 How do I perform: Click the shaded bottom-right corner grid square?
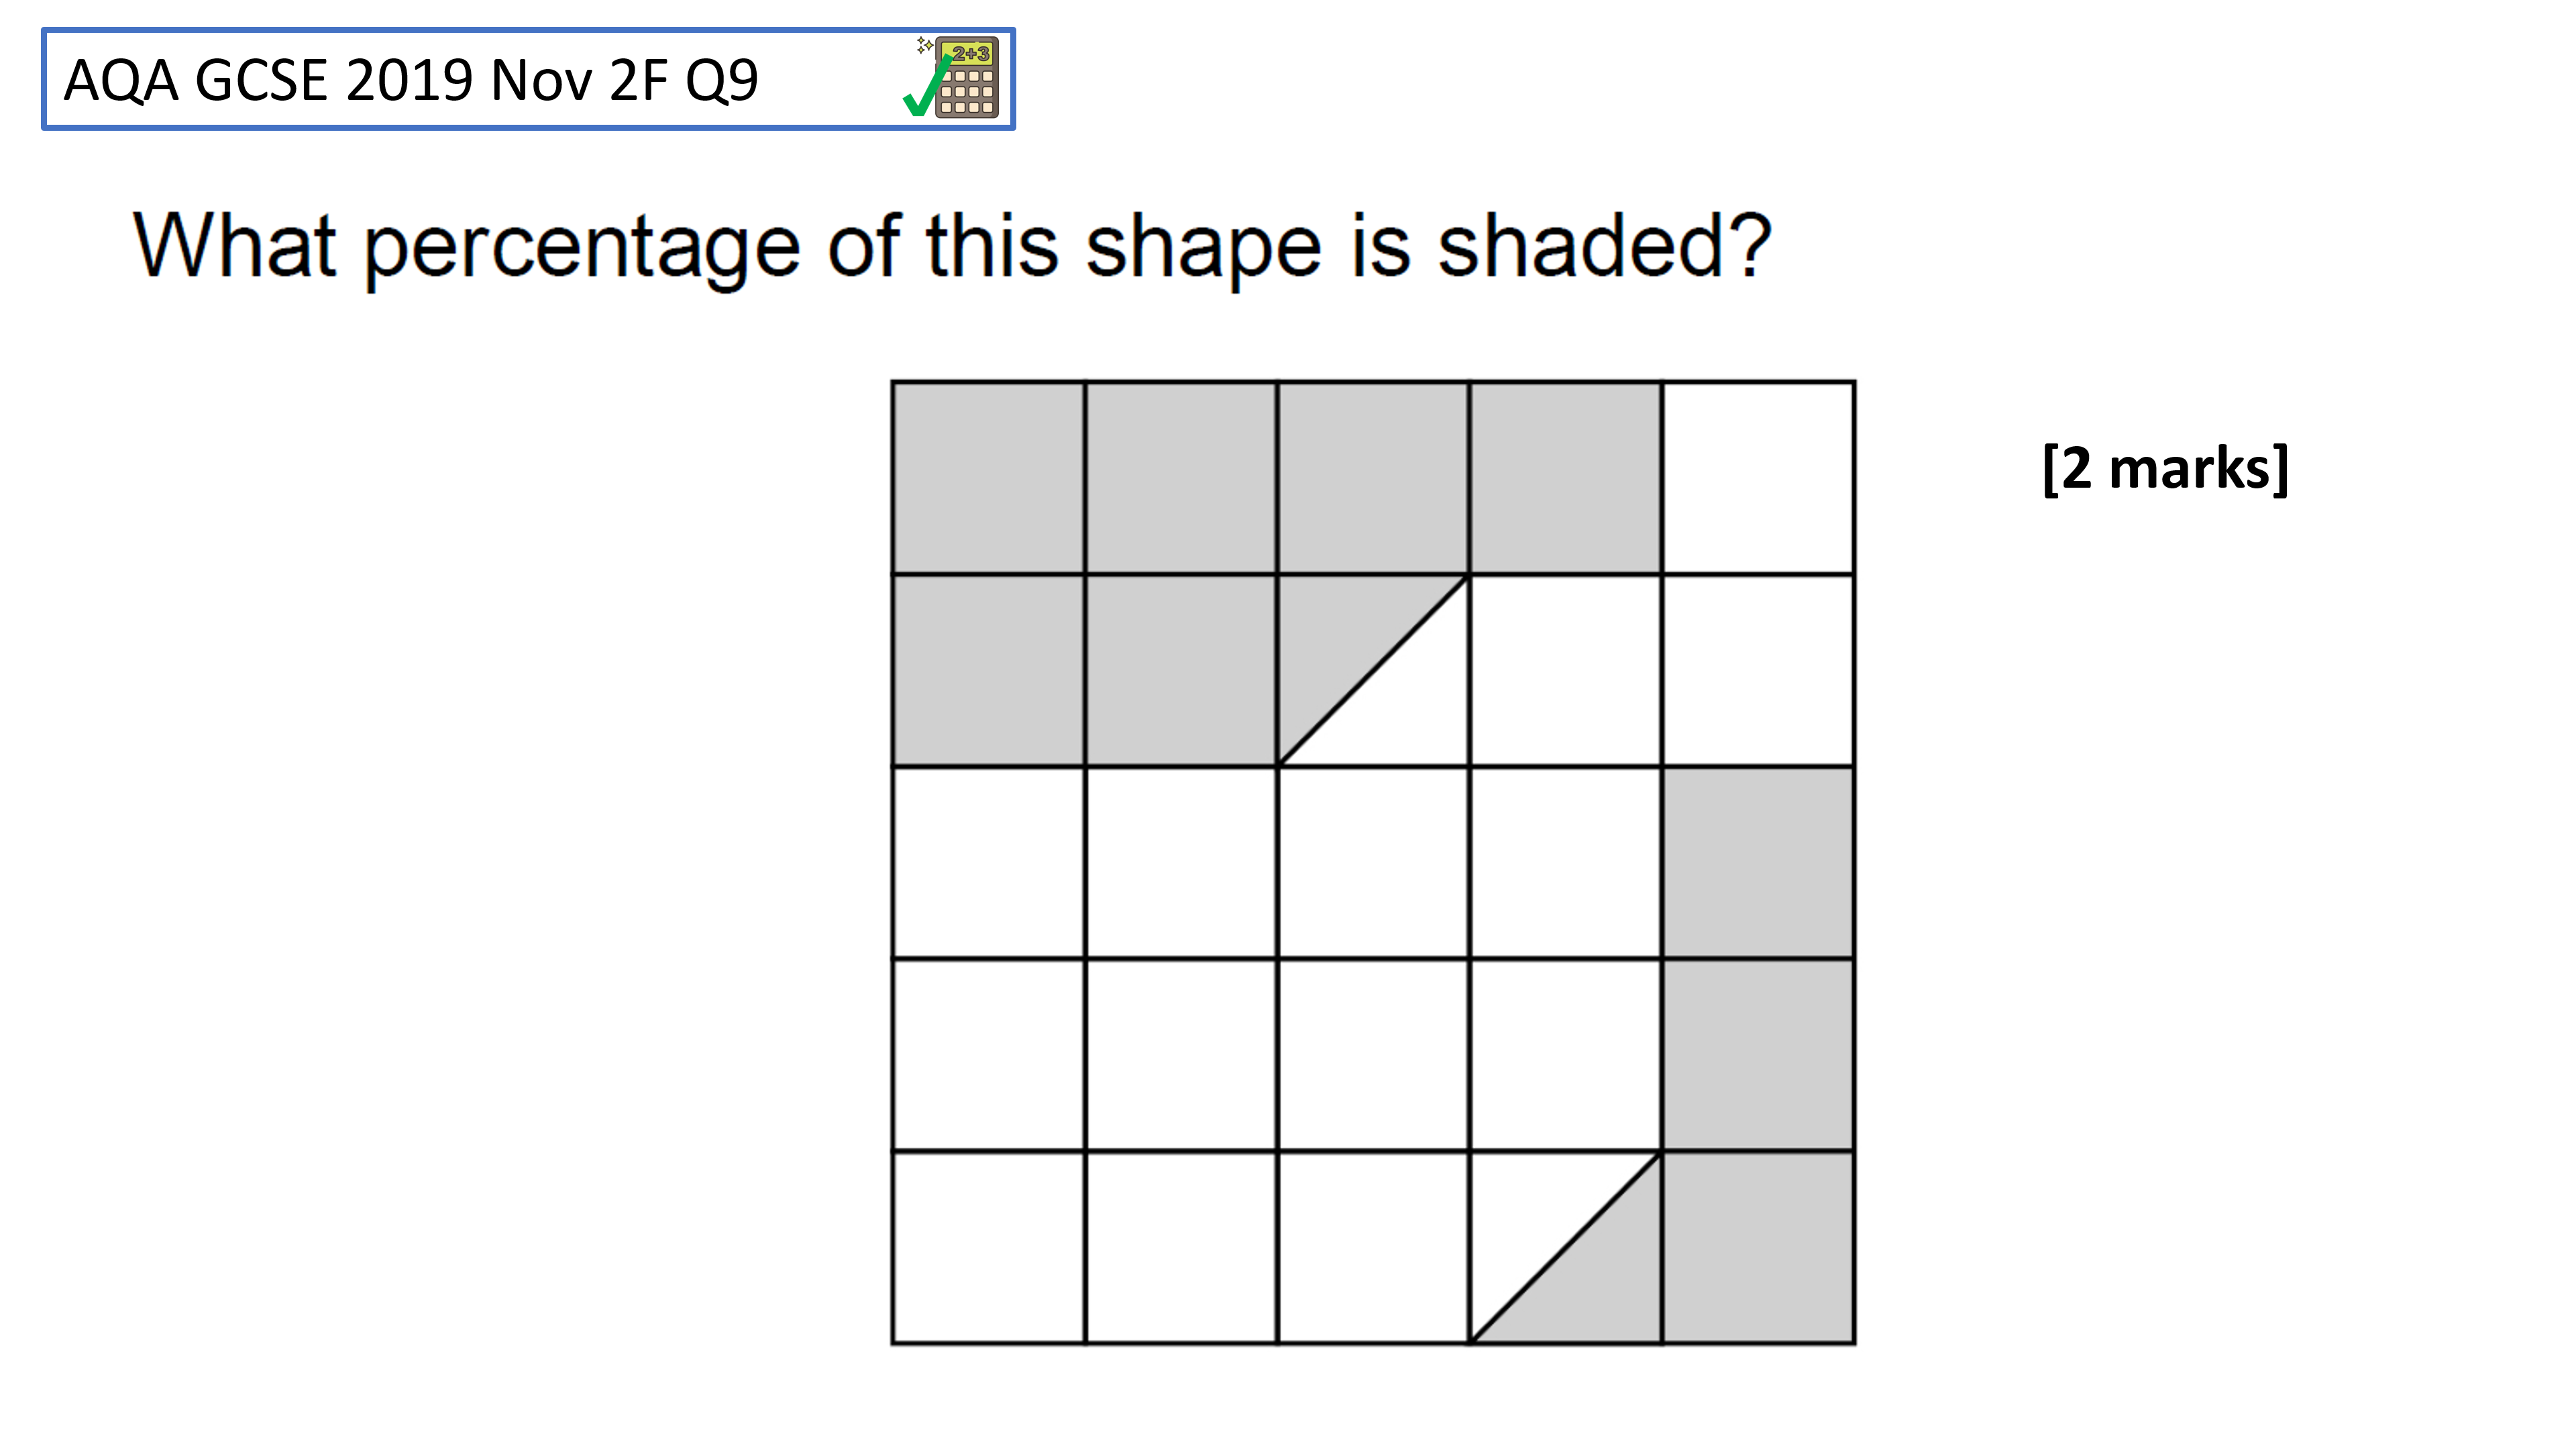point(1758,1247)
